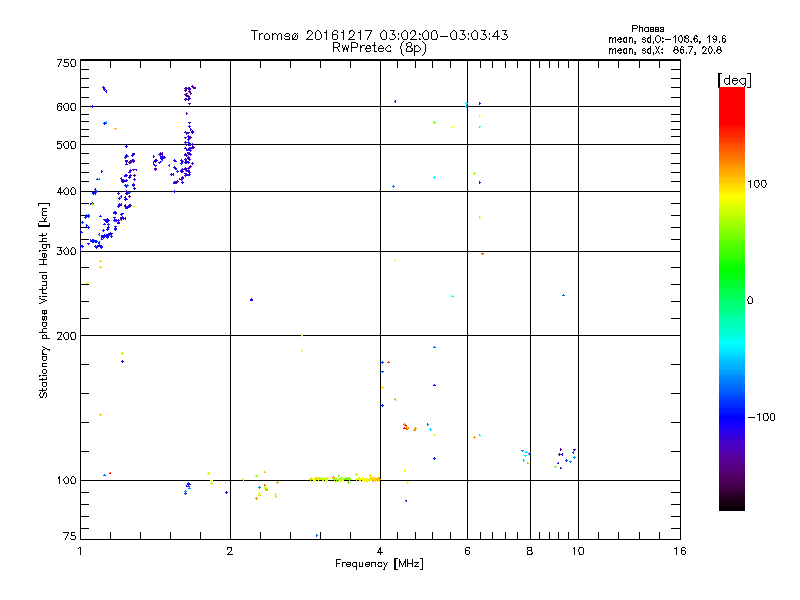Click the 'Phases' header label
Viewport: 800px width, 600px height.
[647, 29]
